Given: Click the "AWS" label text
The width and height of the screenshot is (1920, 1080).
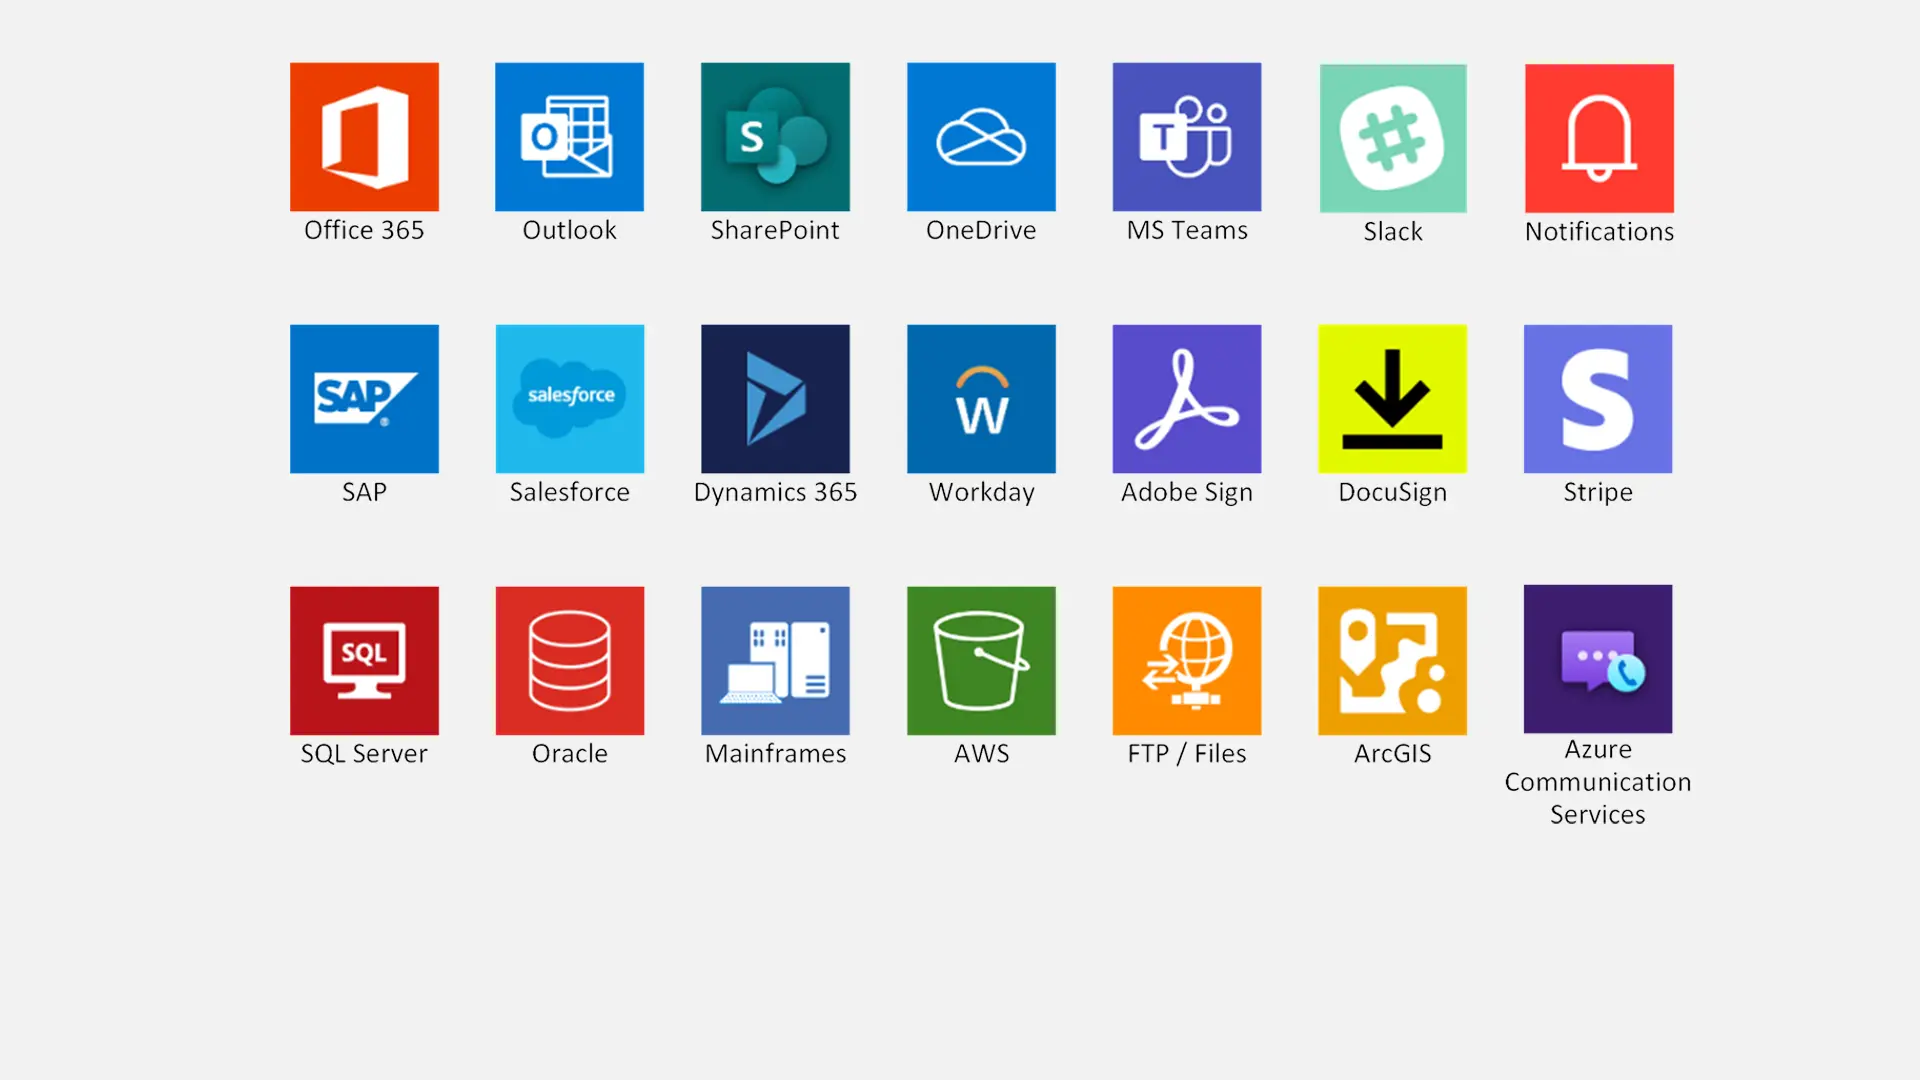Looking at the screenshot, I should click(981, 753).
